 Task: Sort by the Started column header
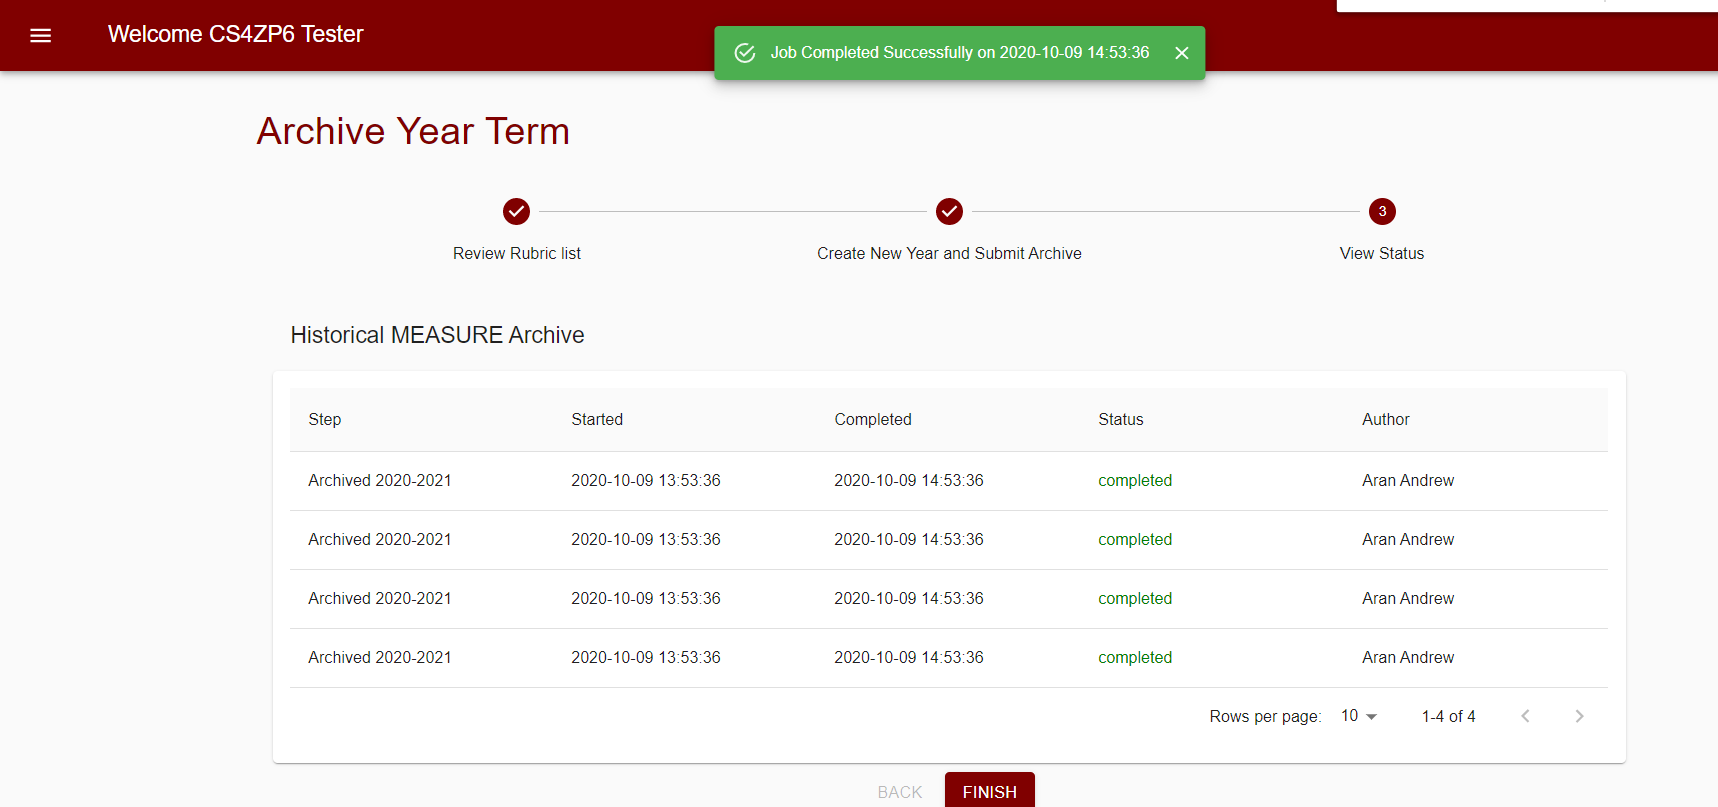point(597,420)
